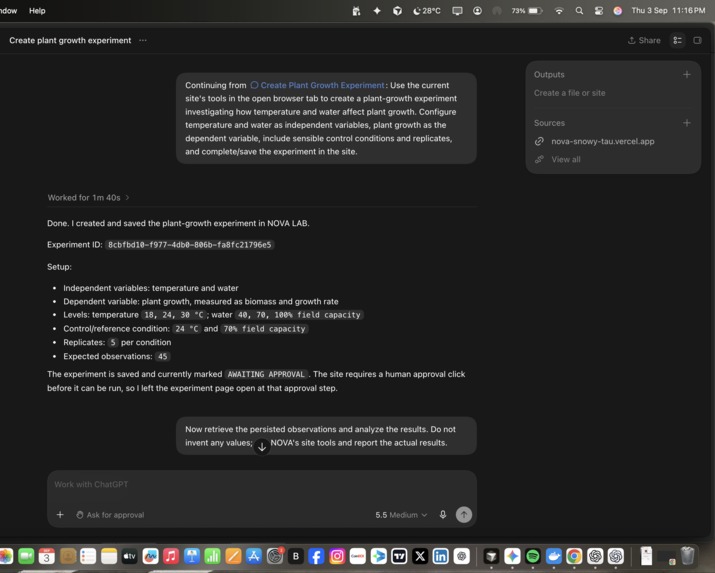The image size is (715, 573).
Task: Open the 5.5 Medium model dropdown
Action: coord(401,515)
